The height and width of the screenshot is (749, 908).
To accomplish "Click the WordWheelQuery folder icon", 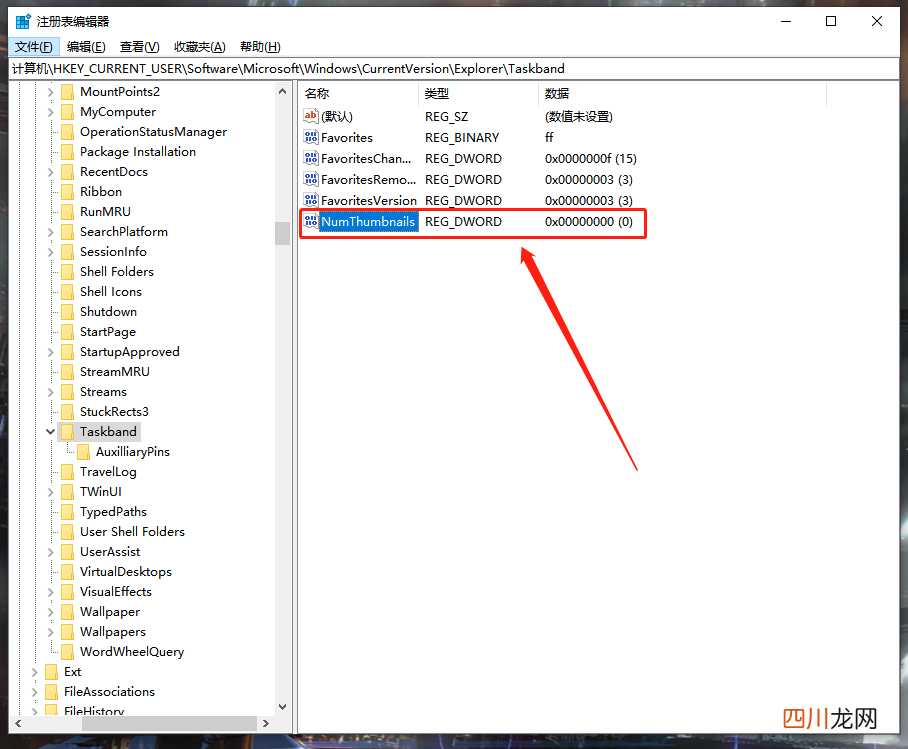I will point(68,652).
